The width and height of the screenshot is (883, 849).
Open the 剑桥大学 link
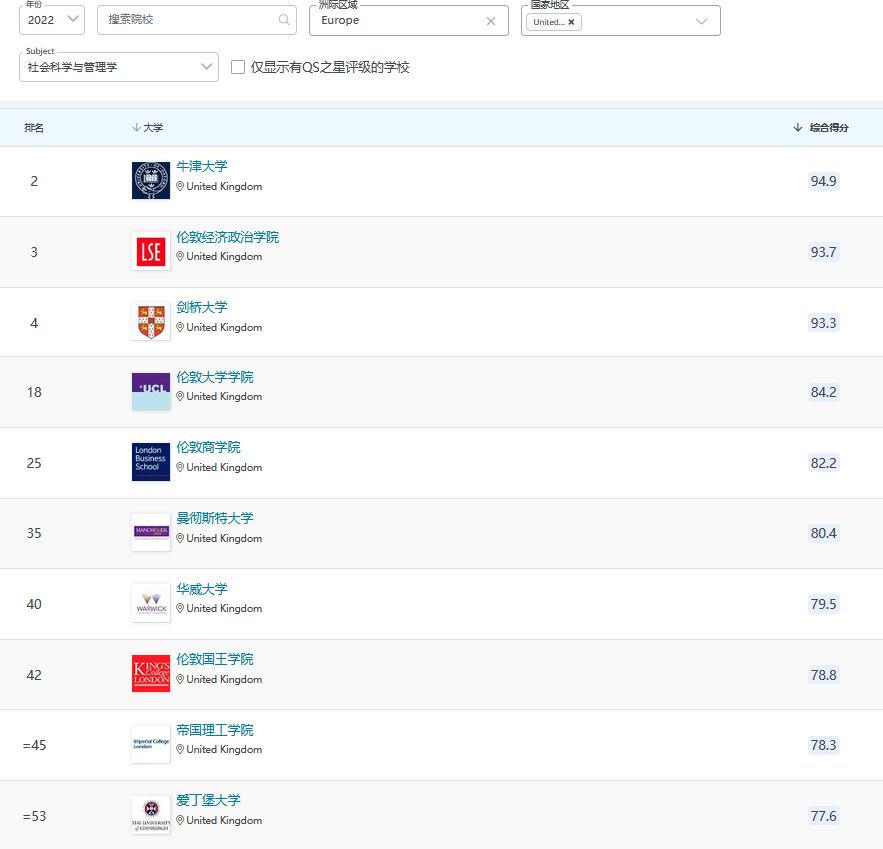[202, 307]
